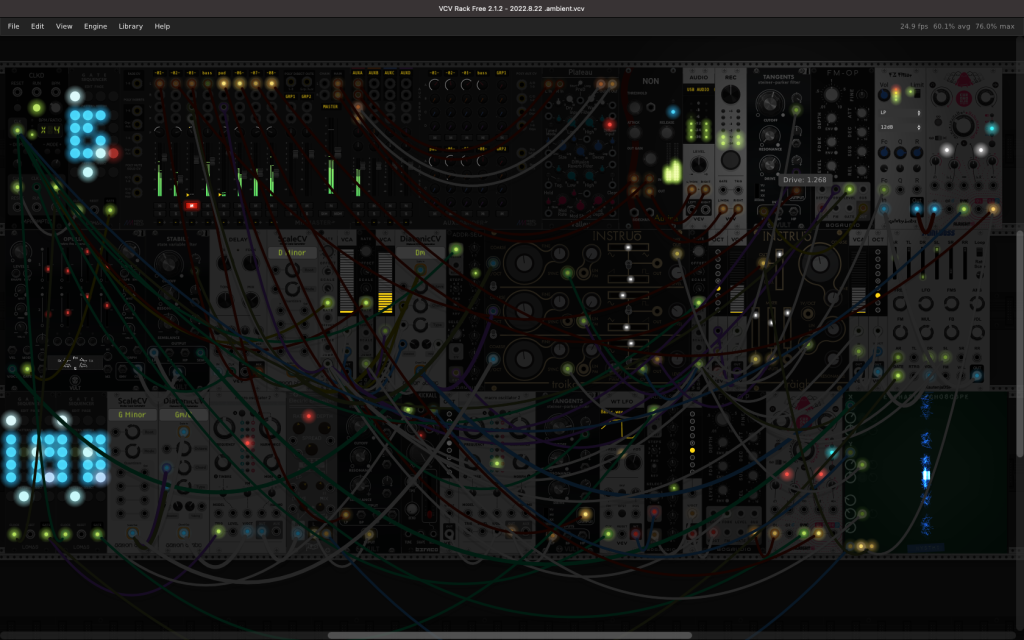Click the X 4 ratio display on CLKD
The height and width of the screenshot is (640, 1024).
50,130
